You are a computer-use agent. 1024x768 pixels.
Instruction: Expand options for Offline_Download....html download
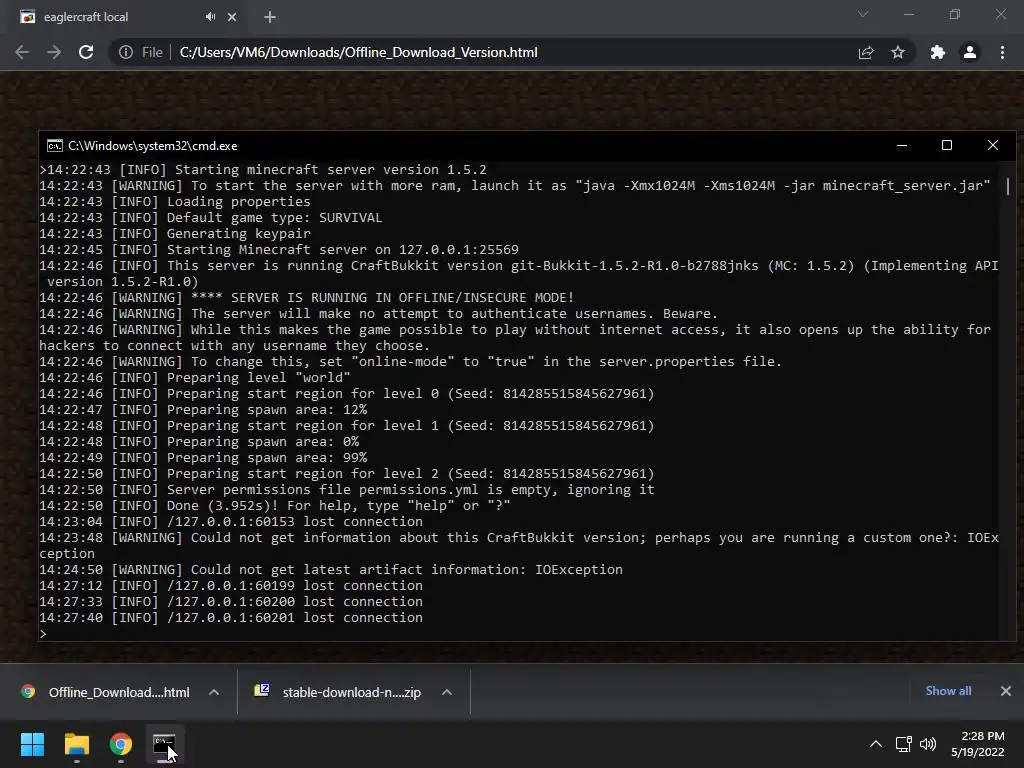point(214,692)
